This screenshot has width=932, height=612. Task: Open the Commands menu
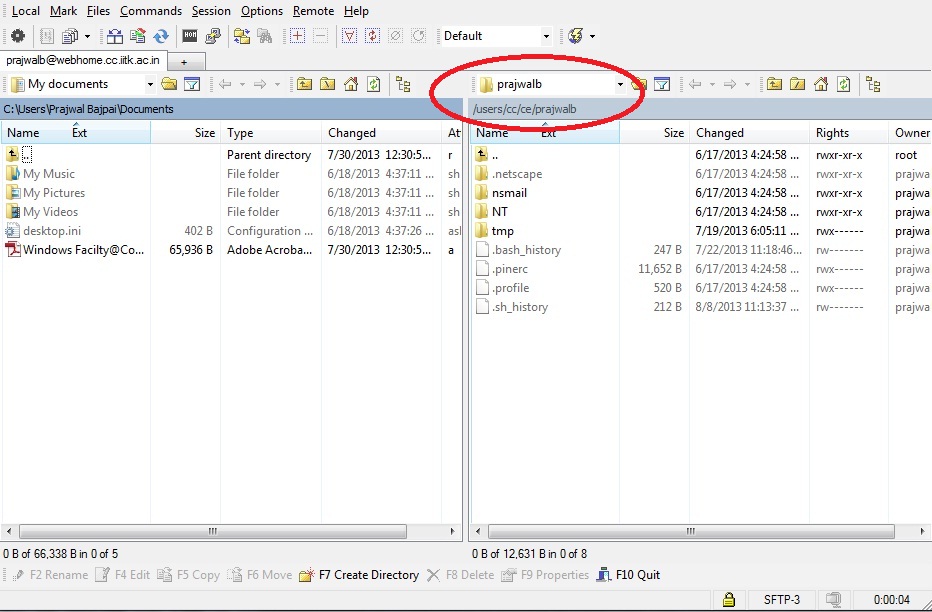point(150,11)
